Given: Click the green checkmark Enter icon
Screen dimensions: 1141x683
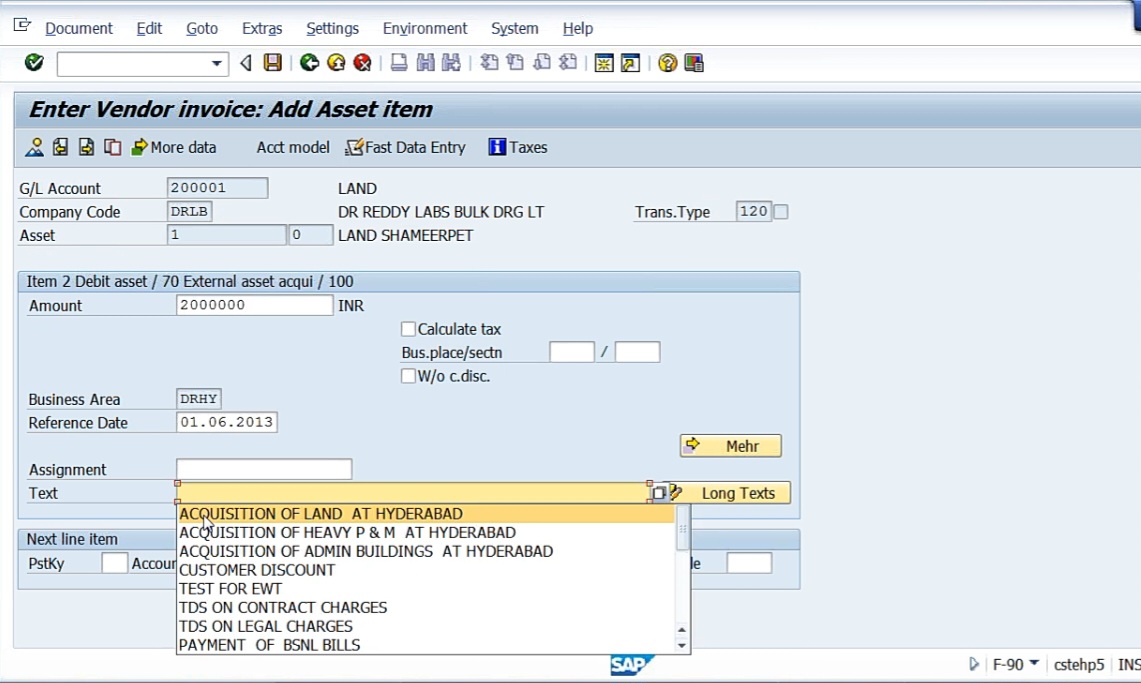Looking at the screenshot, I should (x=34, y=63).
